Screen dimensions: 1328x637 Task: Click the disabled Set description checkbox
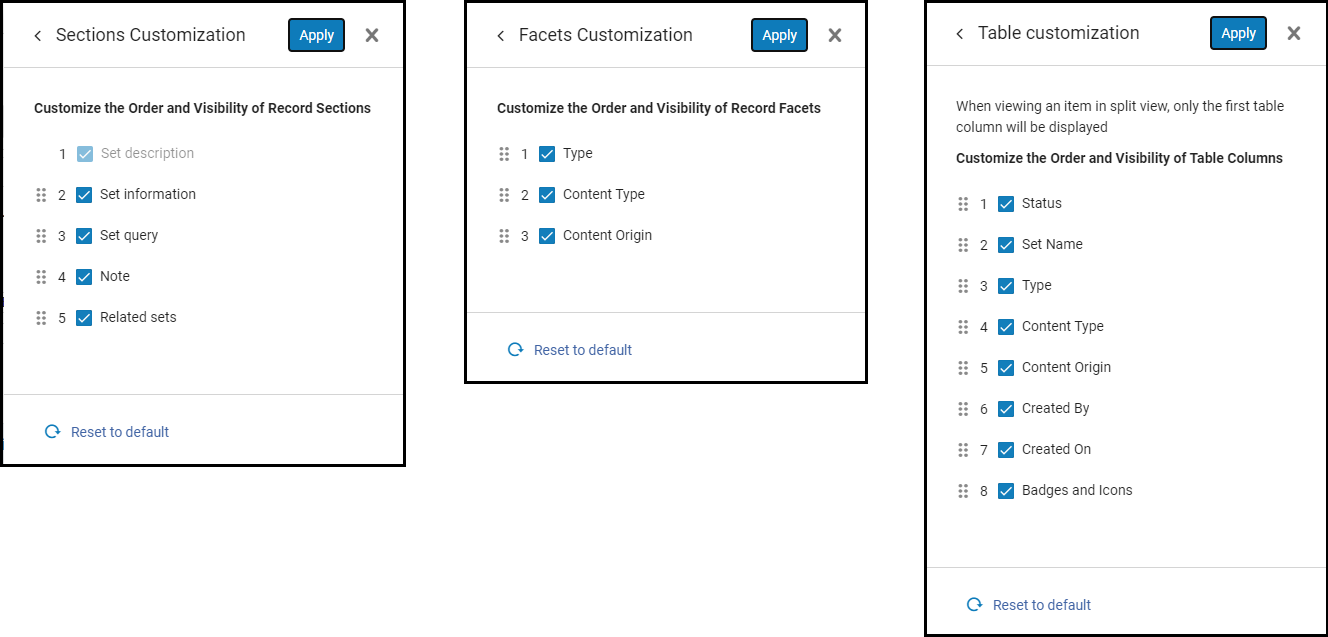coord(85,154)
